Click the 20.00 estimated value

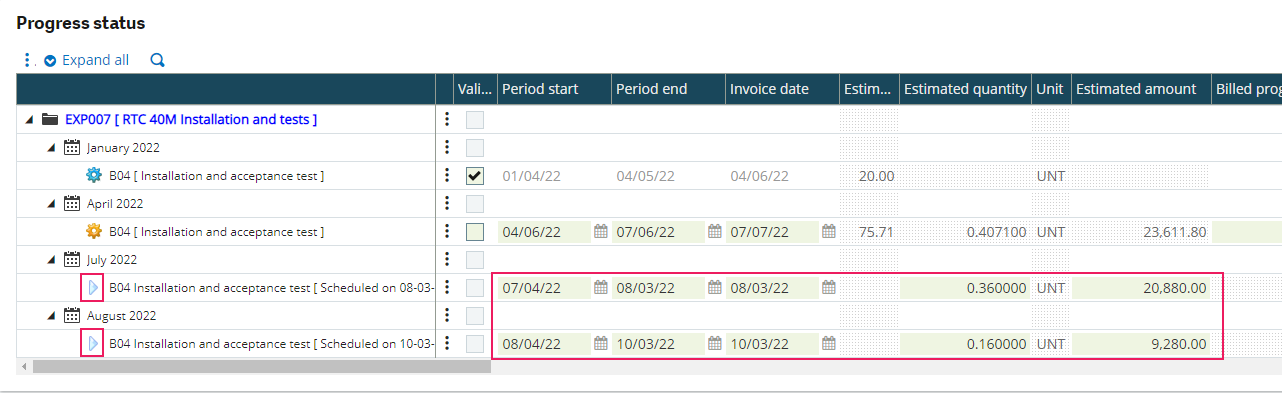point(876,176)
